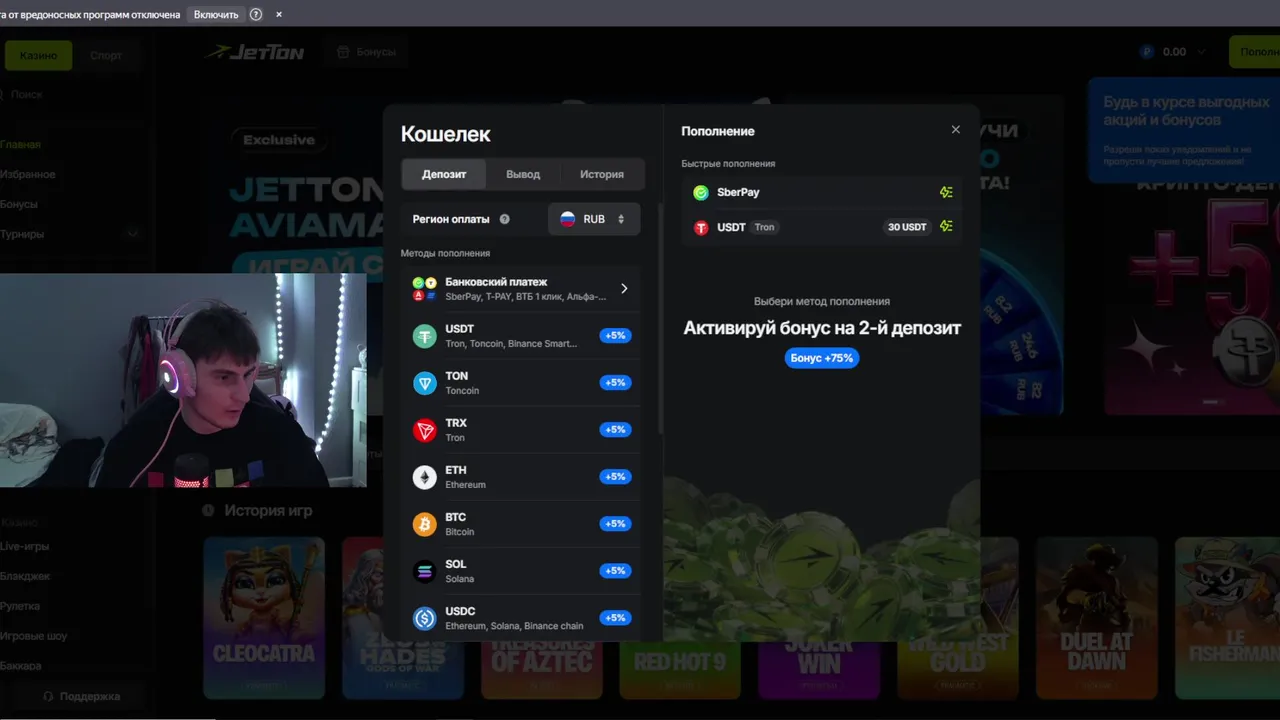Screen dimensions: 1280x720
Task: Click the +5% badge on USDT row
Action: (x=615, y=336)
